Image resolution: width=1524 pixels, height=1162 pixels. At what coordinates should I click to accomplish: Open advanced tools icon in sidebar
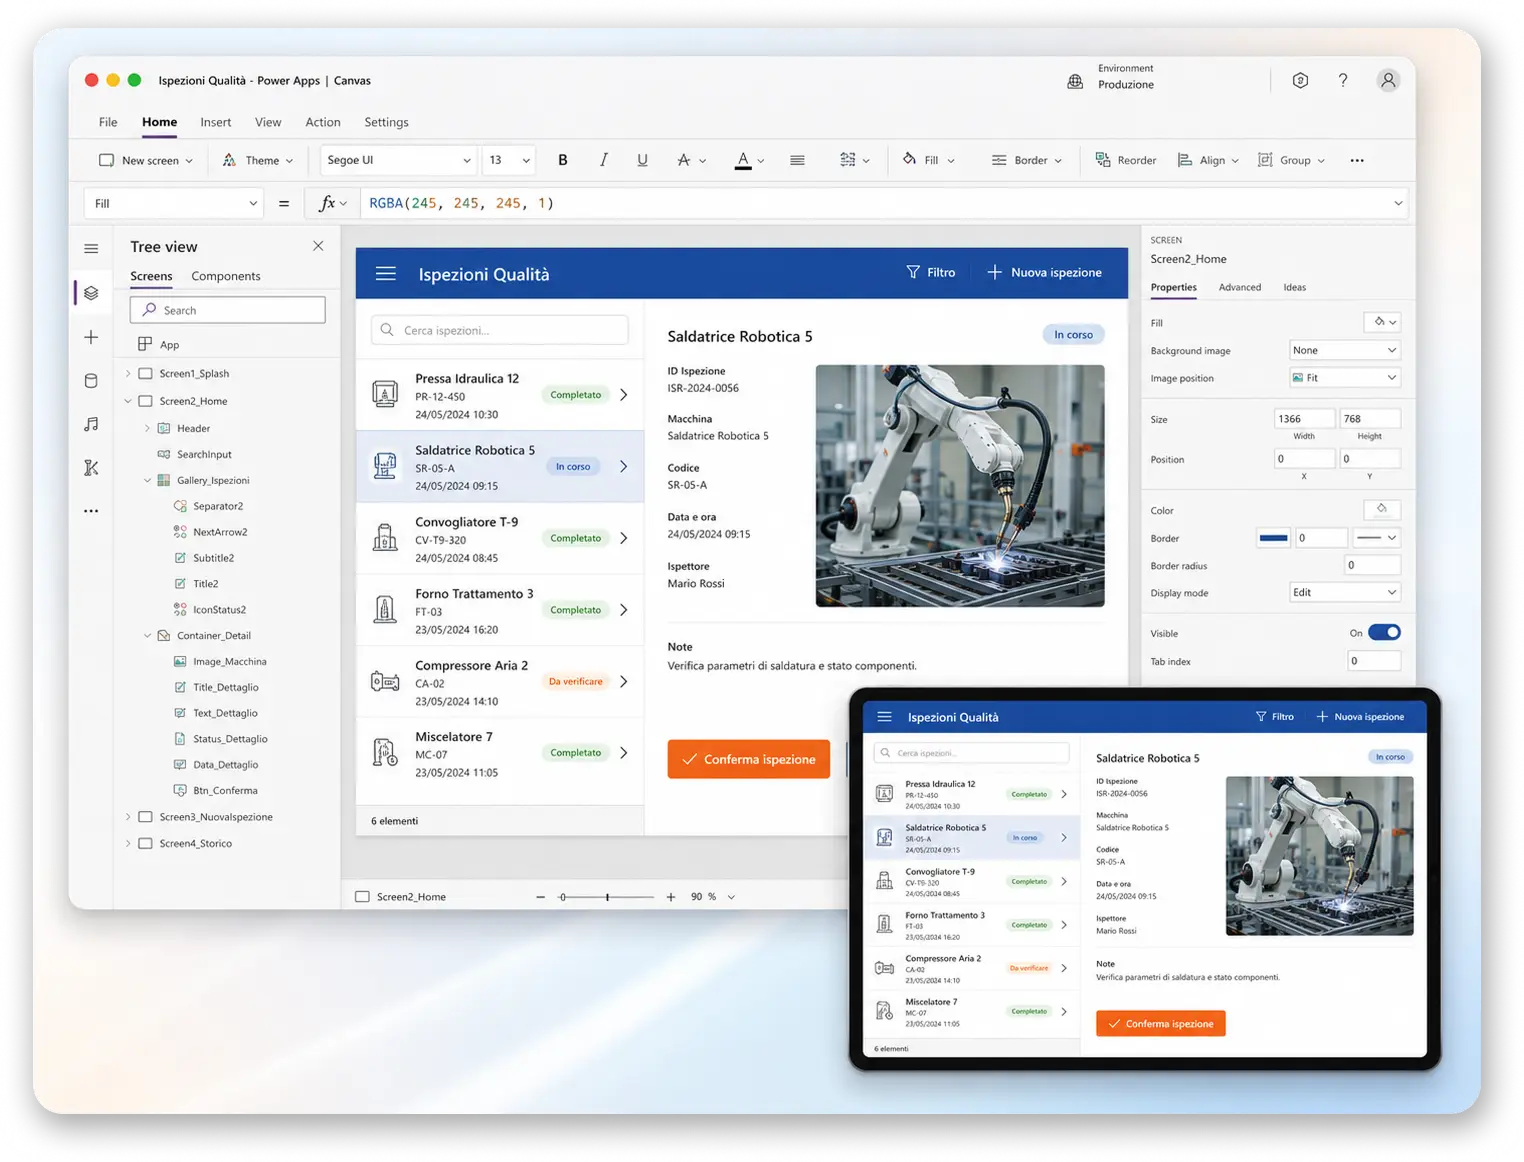91,467
